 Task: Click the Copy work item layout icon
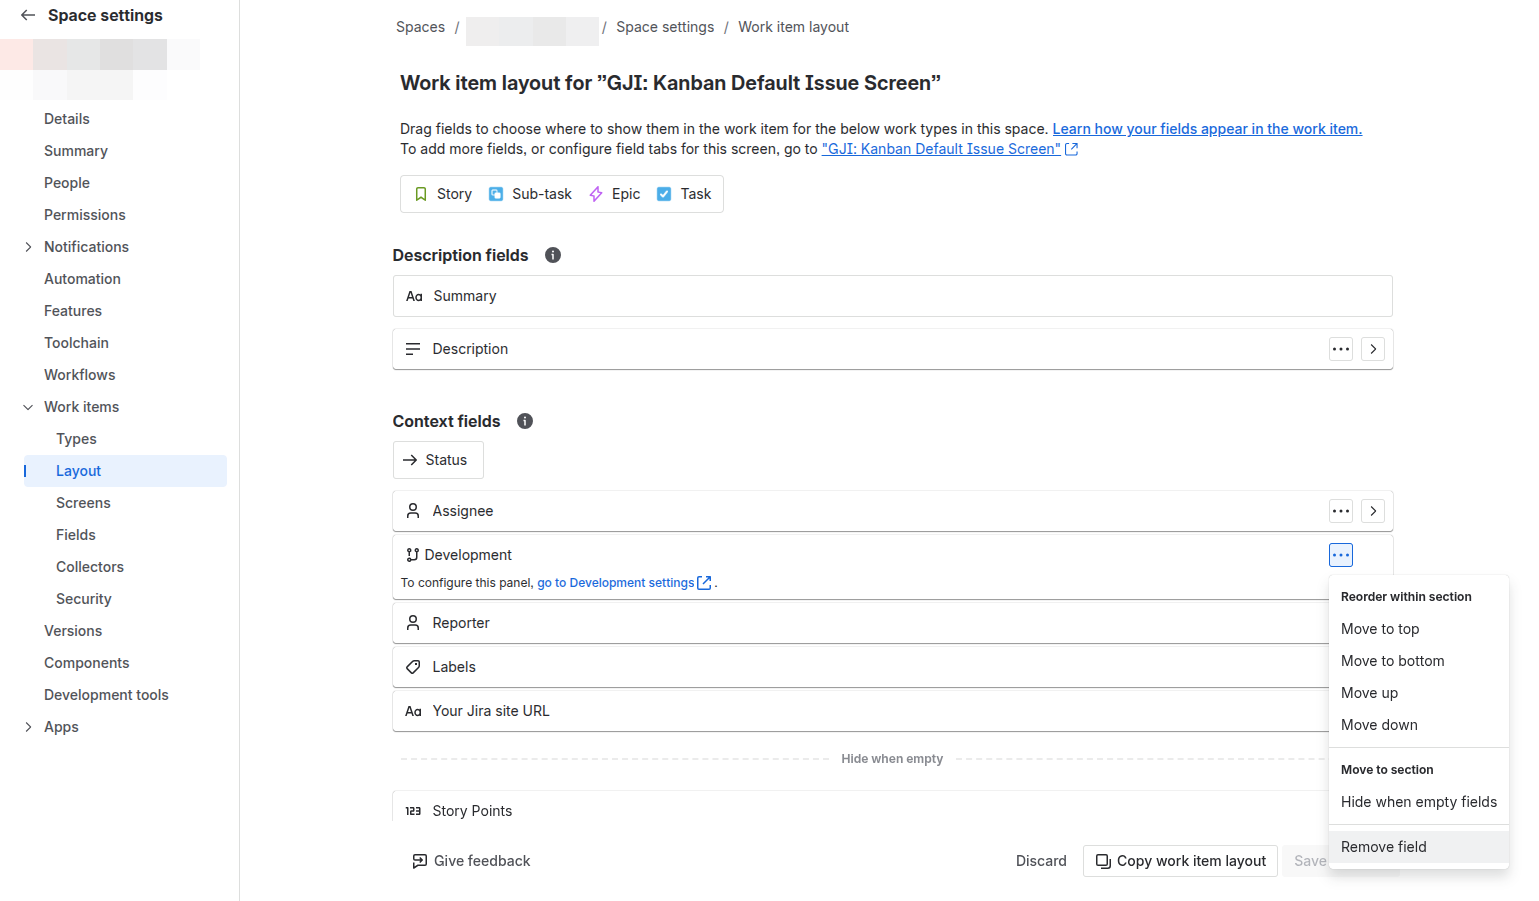pyautogui.click(x=1103, y=861)
